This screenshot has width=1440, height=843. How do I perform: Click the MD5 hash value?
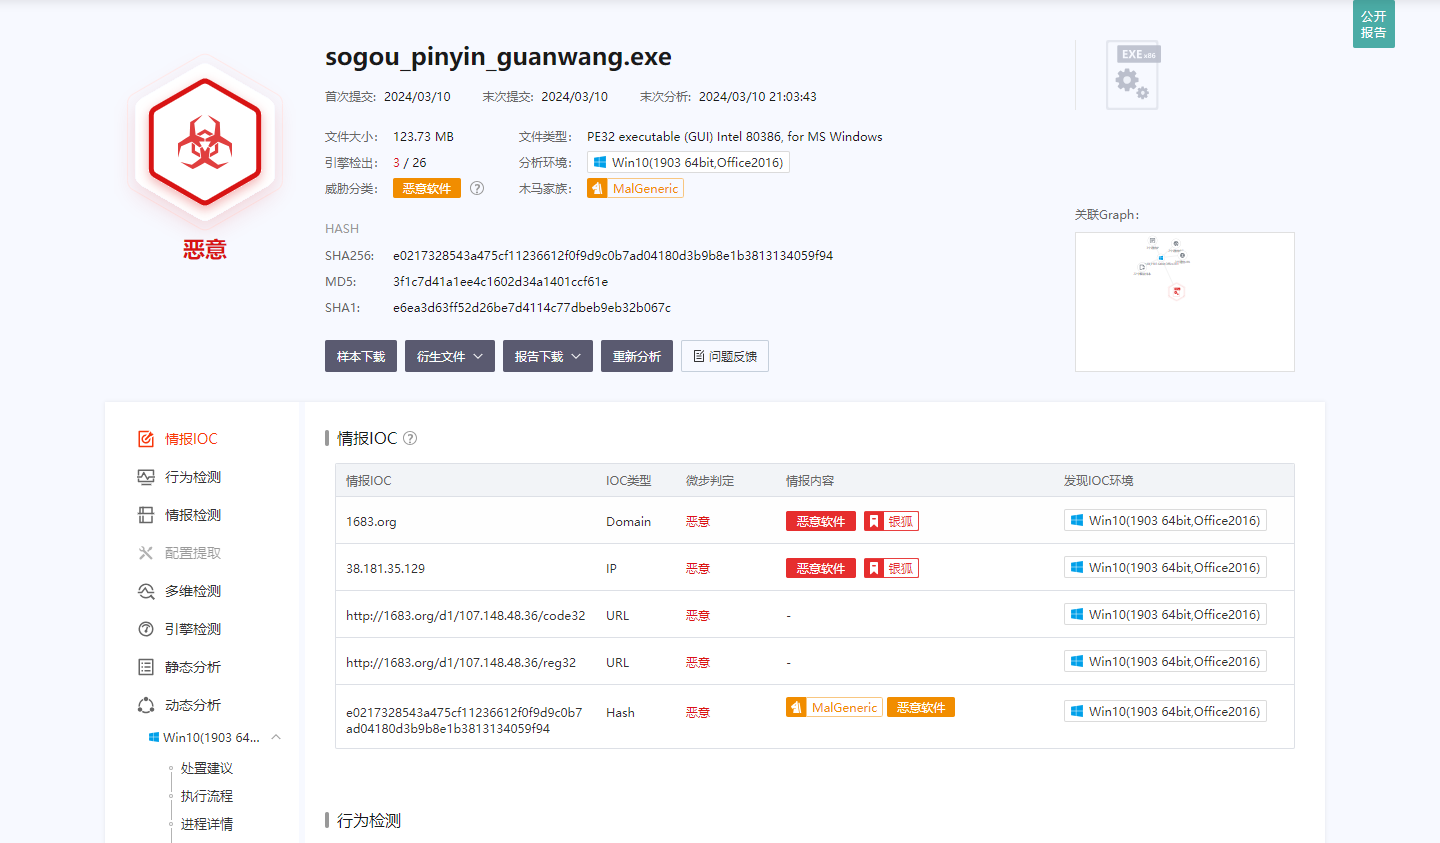coord(500,282)
